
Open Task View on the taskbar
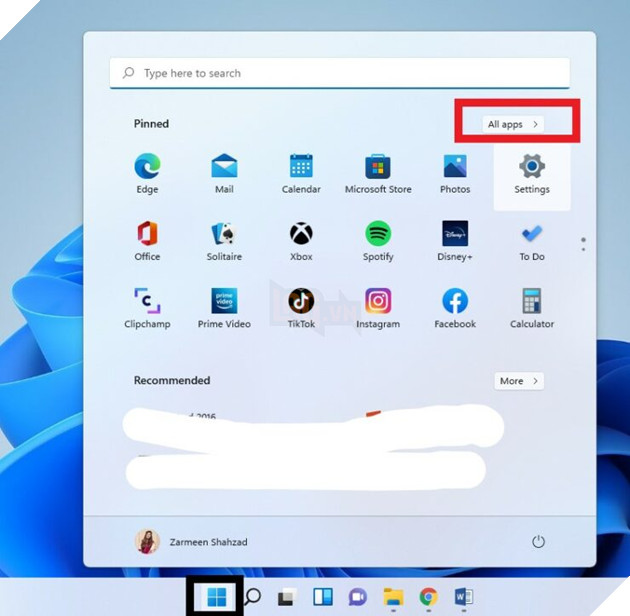[287, 597]
